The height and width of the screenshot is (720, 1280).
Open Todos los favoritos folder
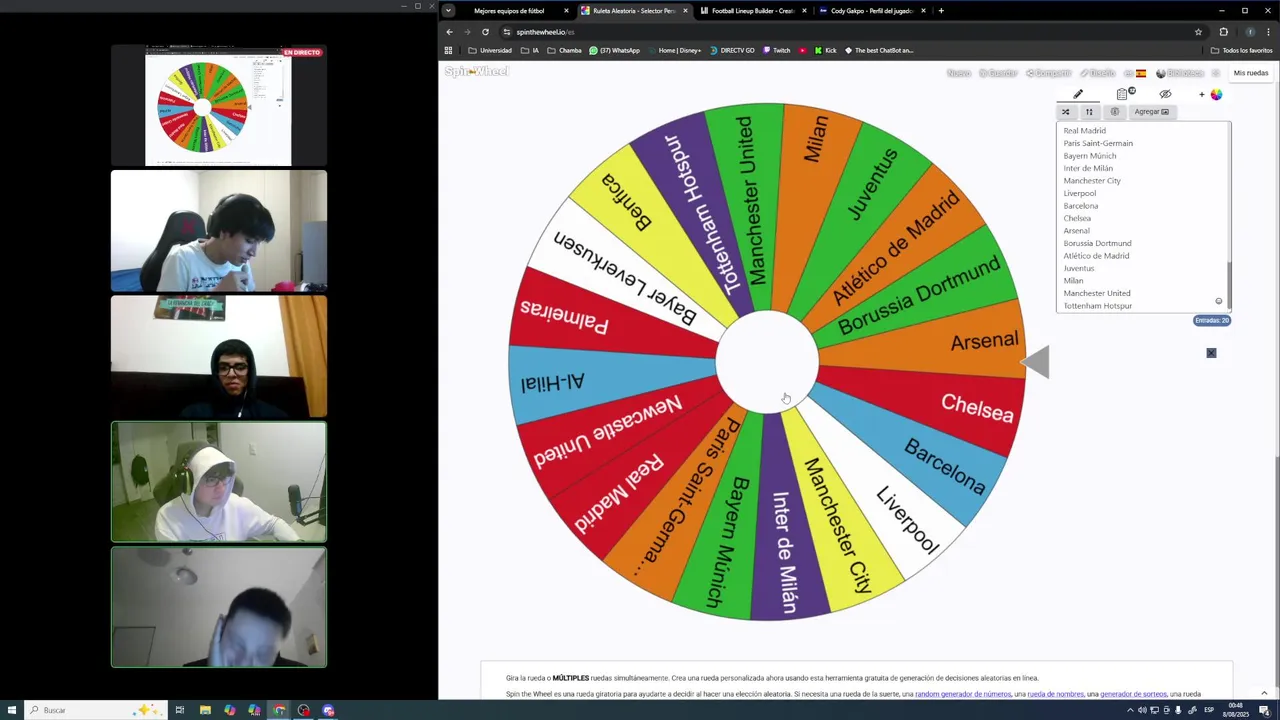[1241, 50]
